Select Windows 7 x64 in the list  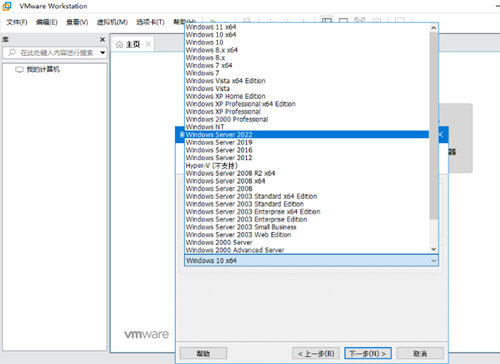pyautogui.click(x=307, y=65)
